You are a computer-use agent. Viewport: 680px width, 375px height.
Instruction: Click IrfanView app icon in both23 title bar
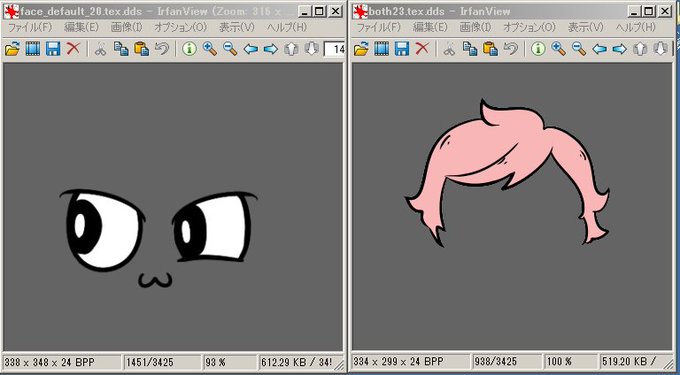[x=360, y=11]
